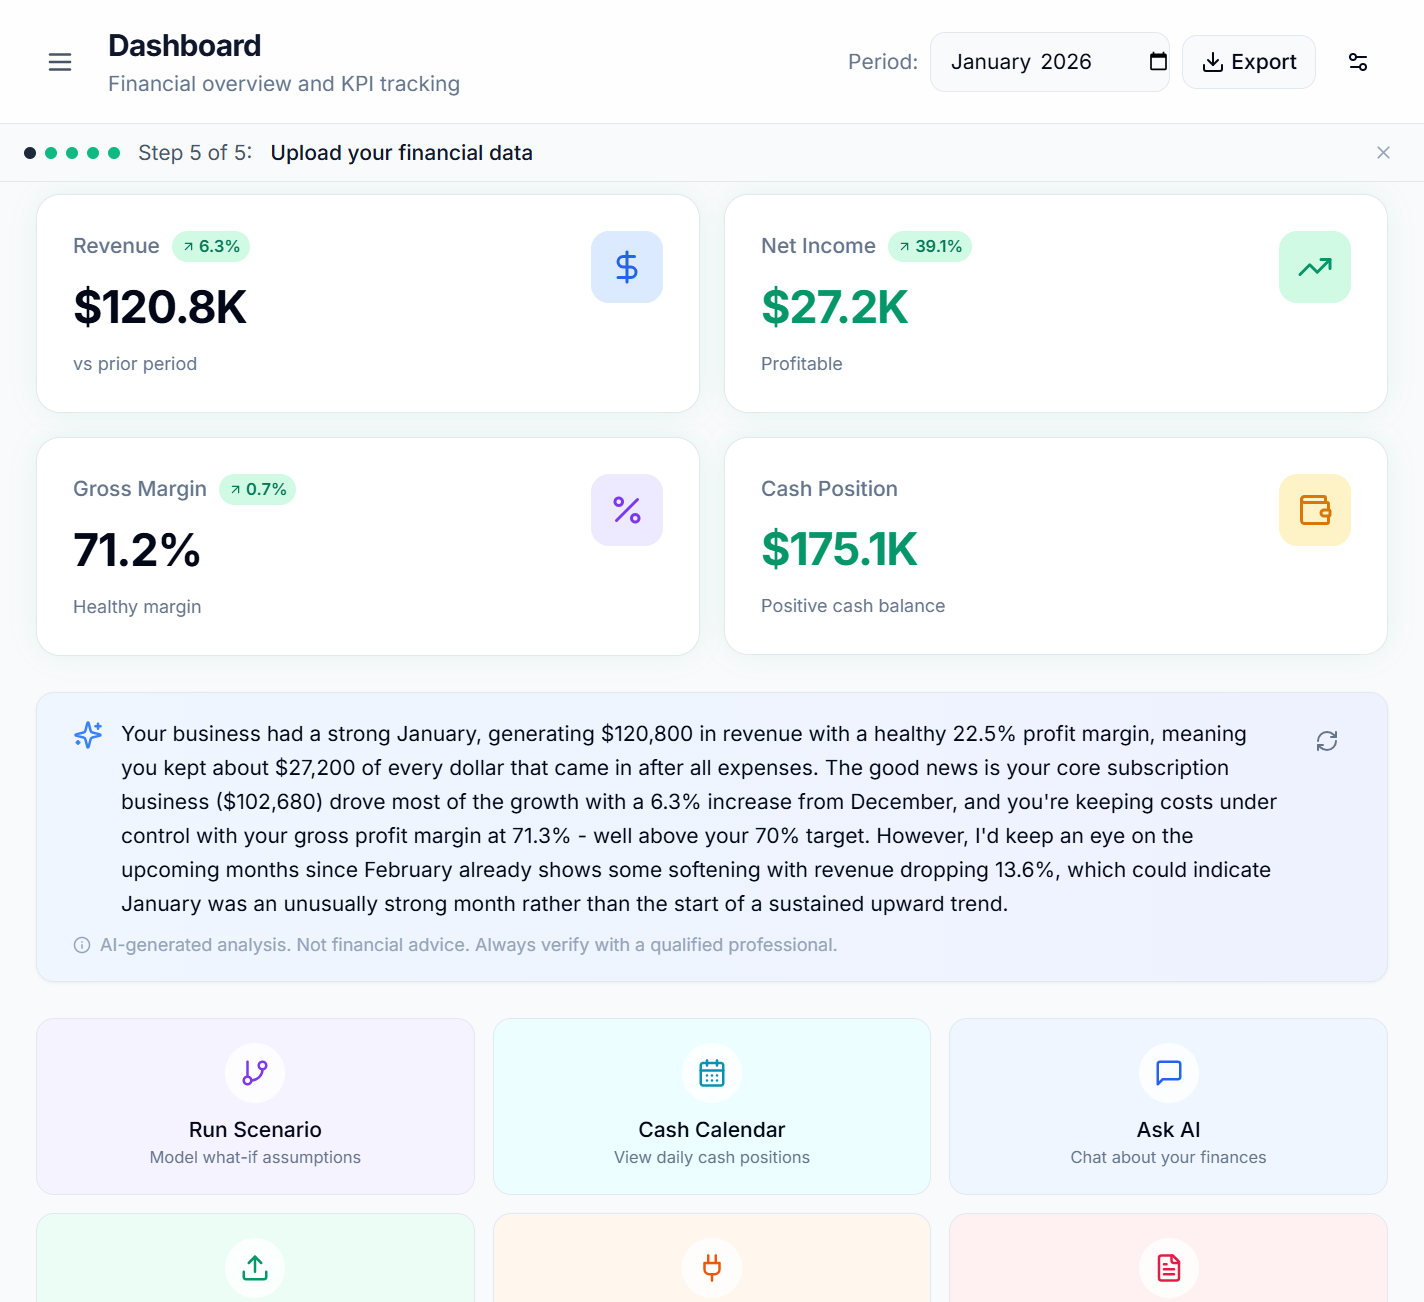Click the AI-generated analysis info icon
This screenshot has width=1424, height=1302.
pyautogui.click(x=81, y=944)
